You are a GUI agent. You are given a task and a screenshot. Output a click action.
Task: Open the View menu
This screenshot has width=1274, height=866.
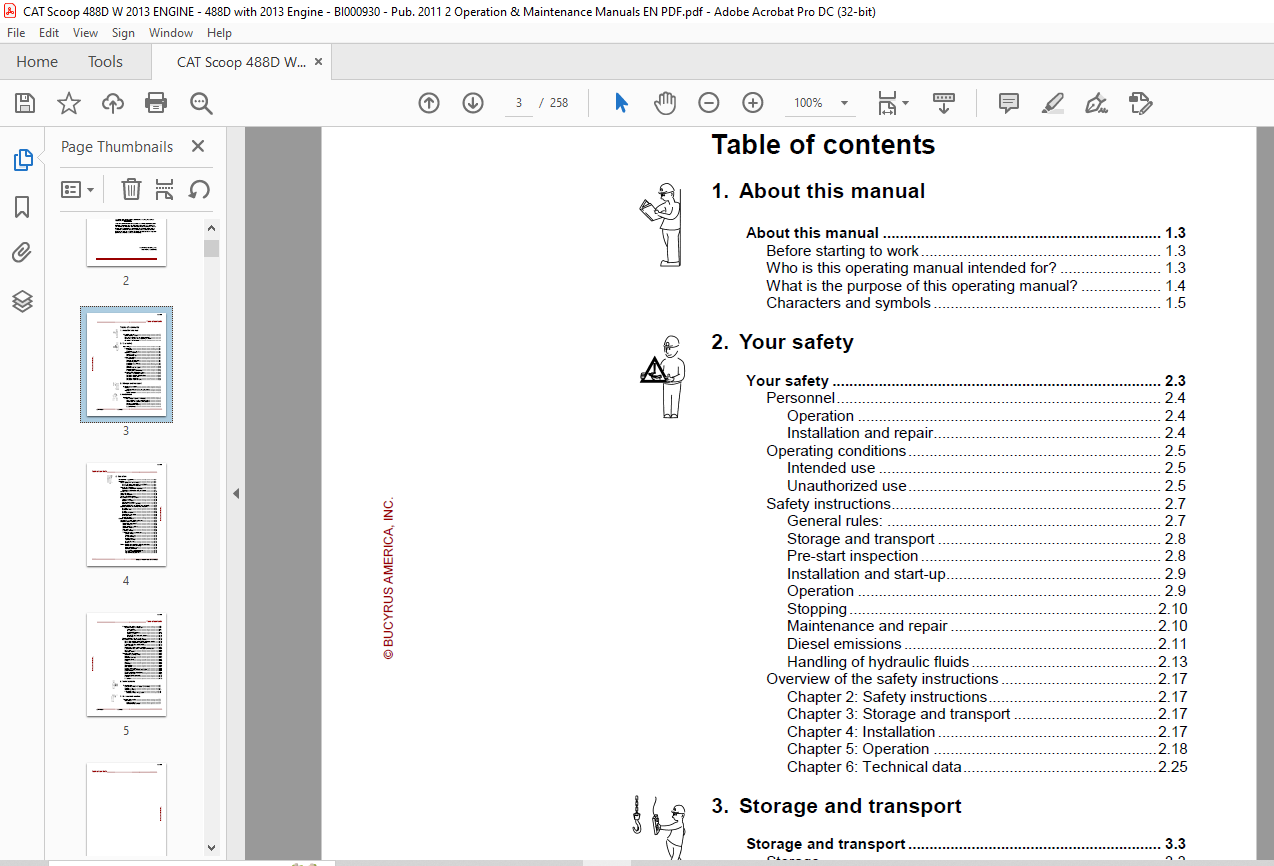click(86, 32)
